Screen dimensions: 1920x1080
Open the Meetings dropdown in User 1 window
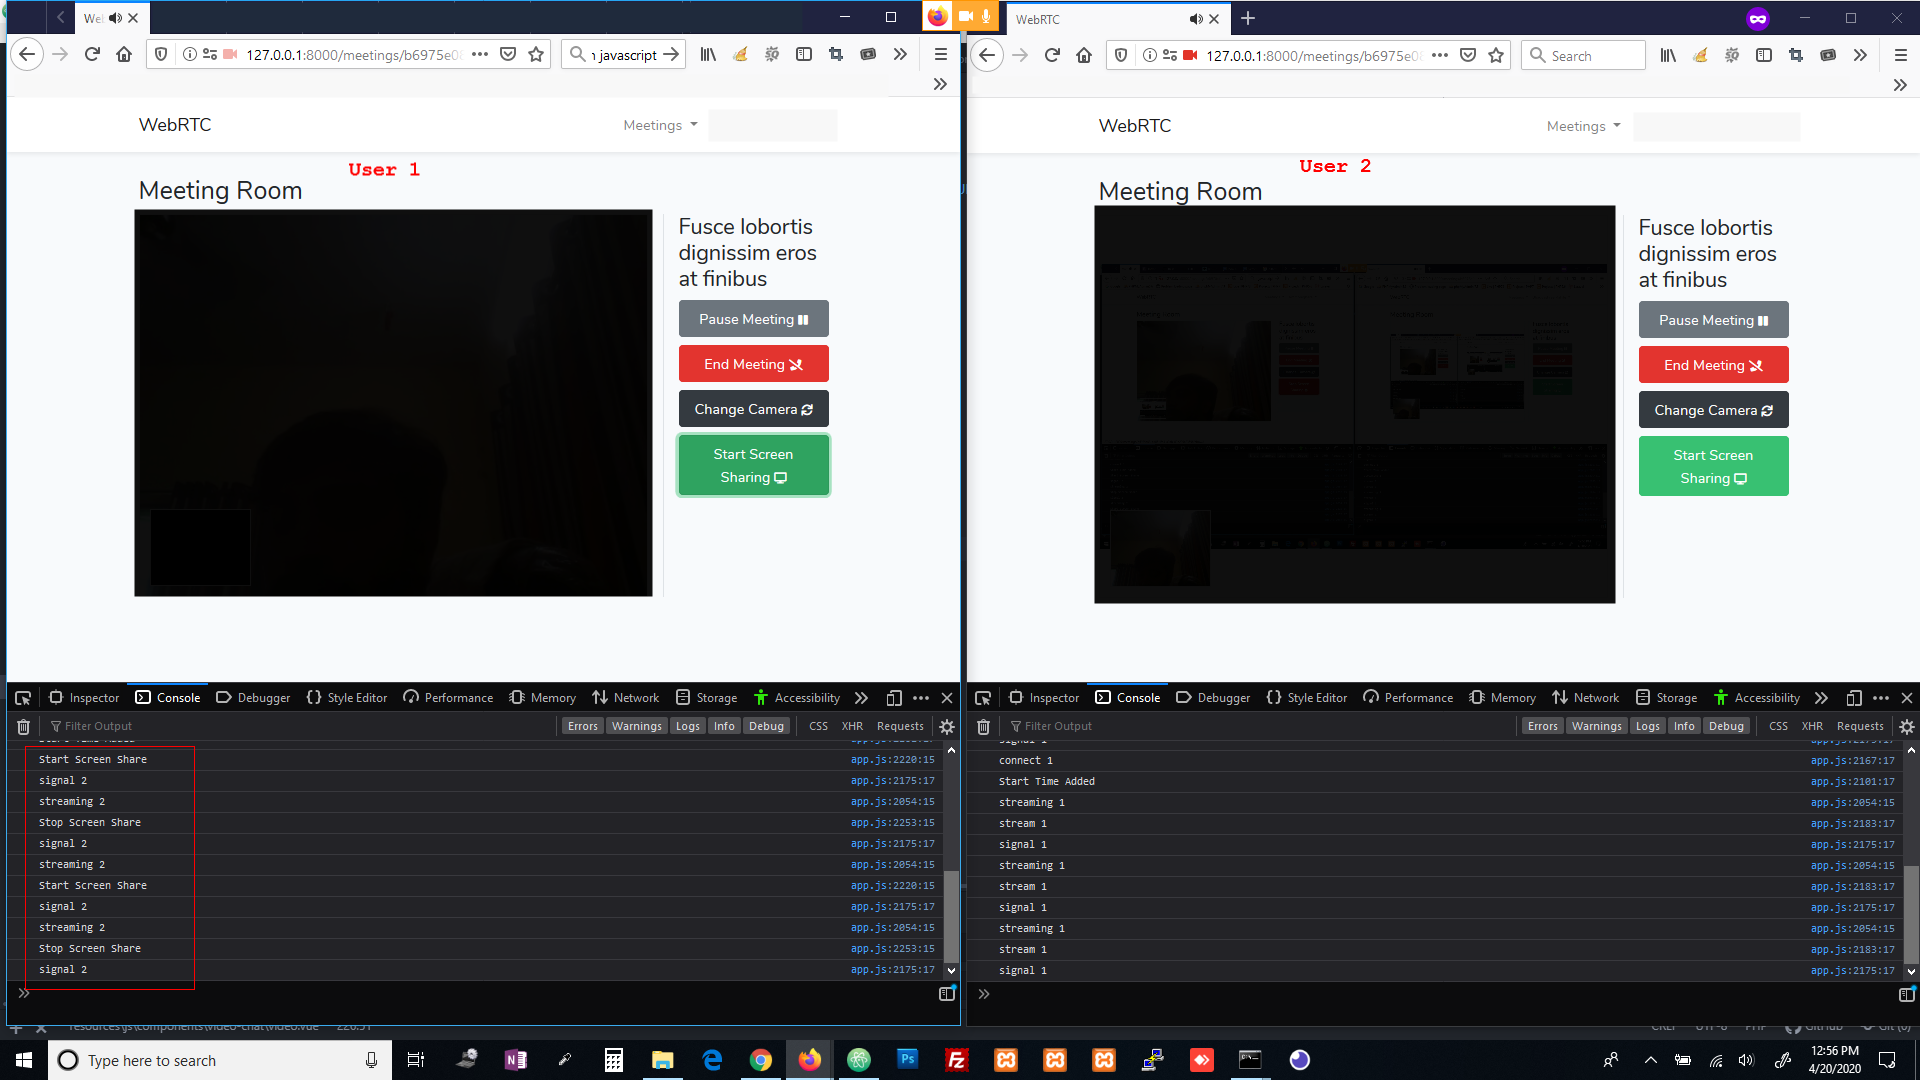tap(658, 125)
